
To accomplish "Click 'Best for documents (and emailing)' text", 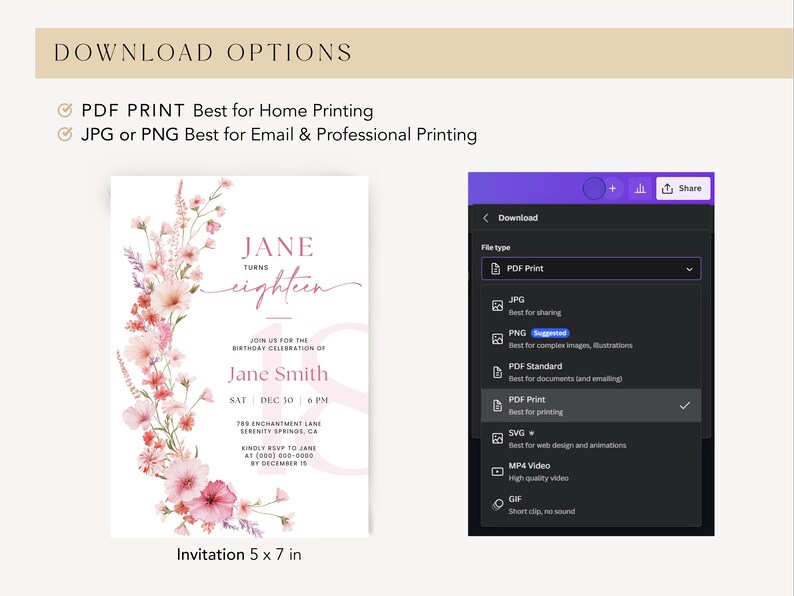I will pyautogui.click(x=565, y=379).
